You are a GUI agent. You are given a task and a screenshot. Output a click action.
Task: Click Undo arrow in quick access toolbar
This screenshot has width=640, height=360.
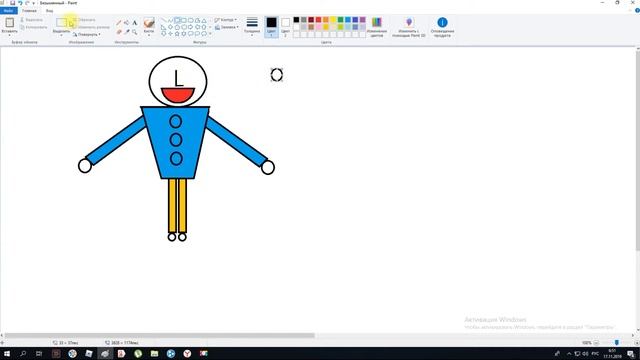tap(20, 3)
